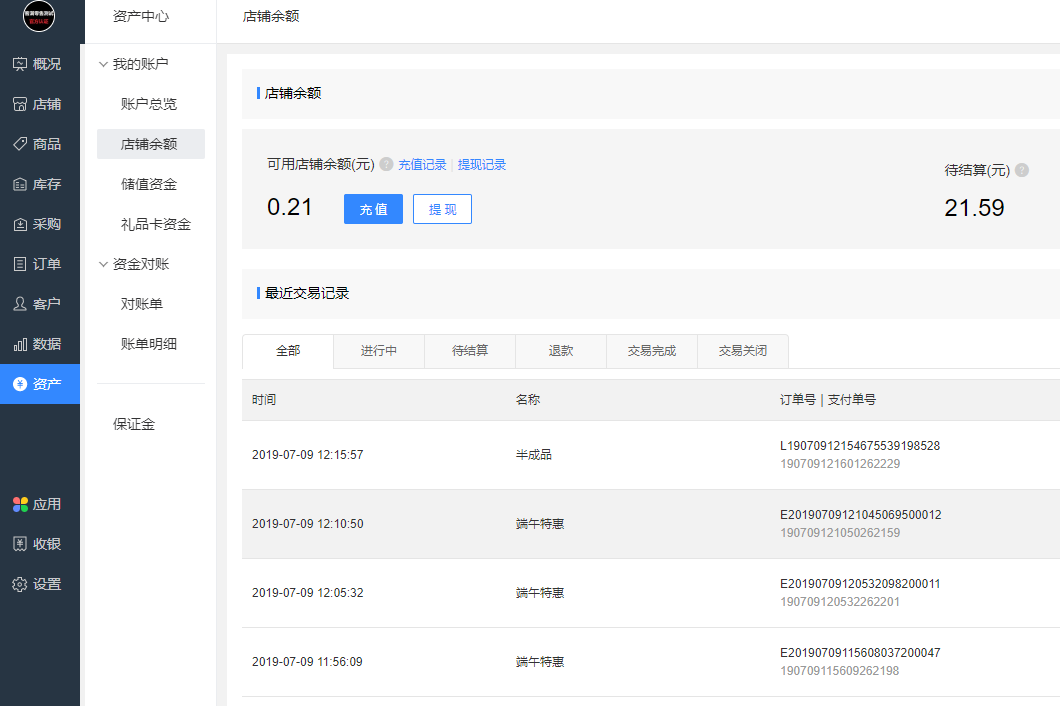Click order number E20190709120532098200011
The image size is (1060, 706).
(x=860, y=584)
